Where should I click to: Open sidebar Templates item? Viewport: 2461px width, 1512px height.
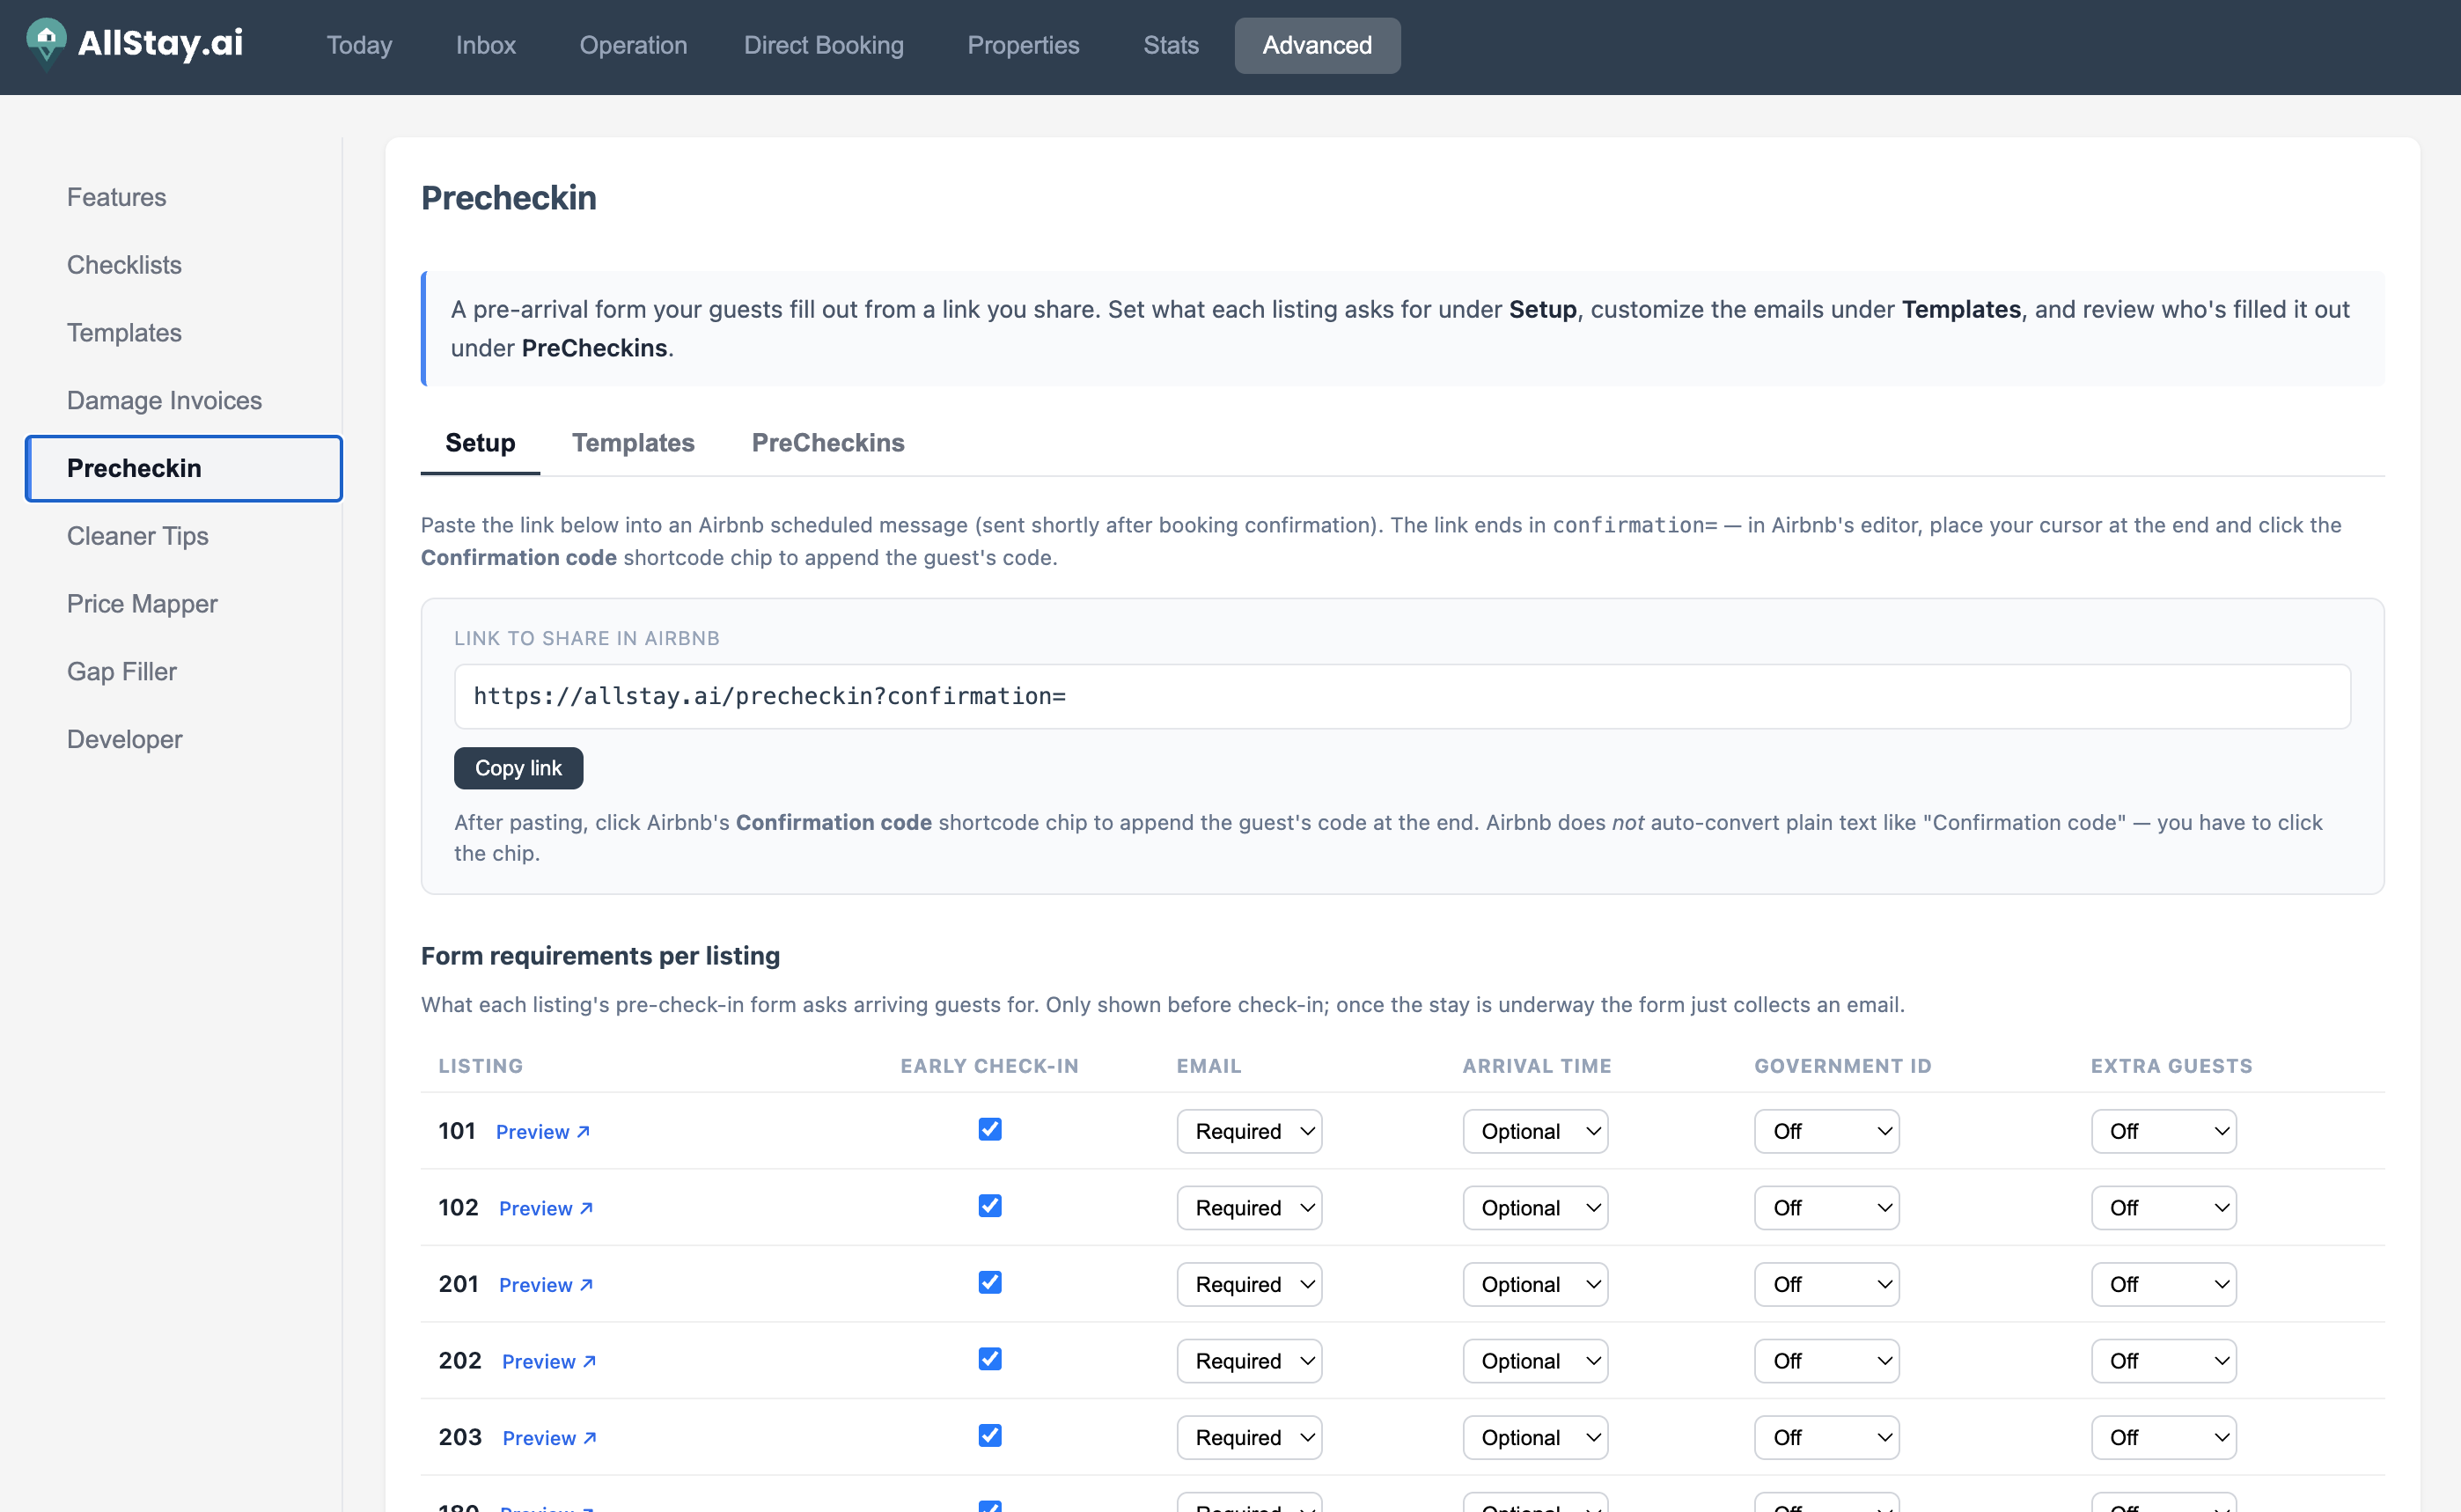[x=124, y=333]
